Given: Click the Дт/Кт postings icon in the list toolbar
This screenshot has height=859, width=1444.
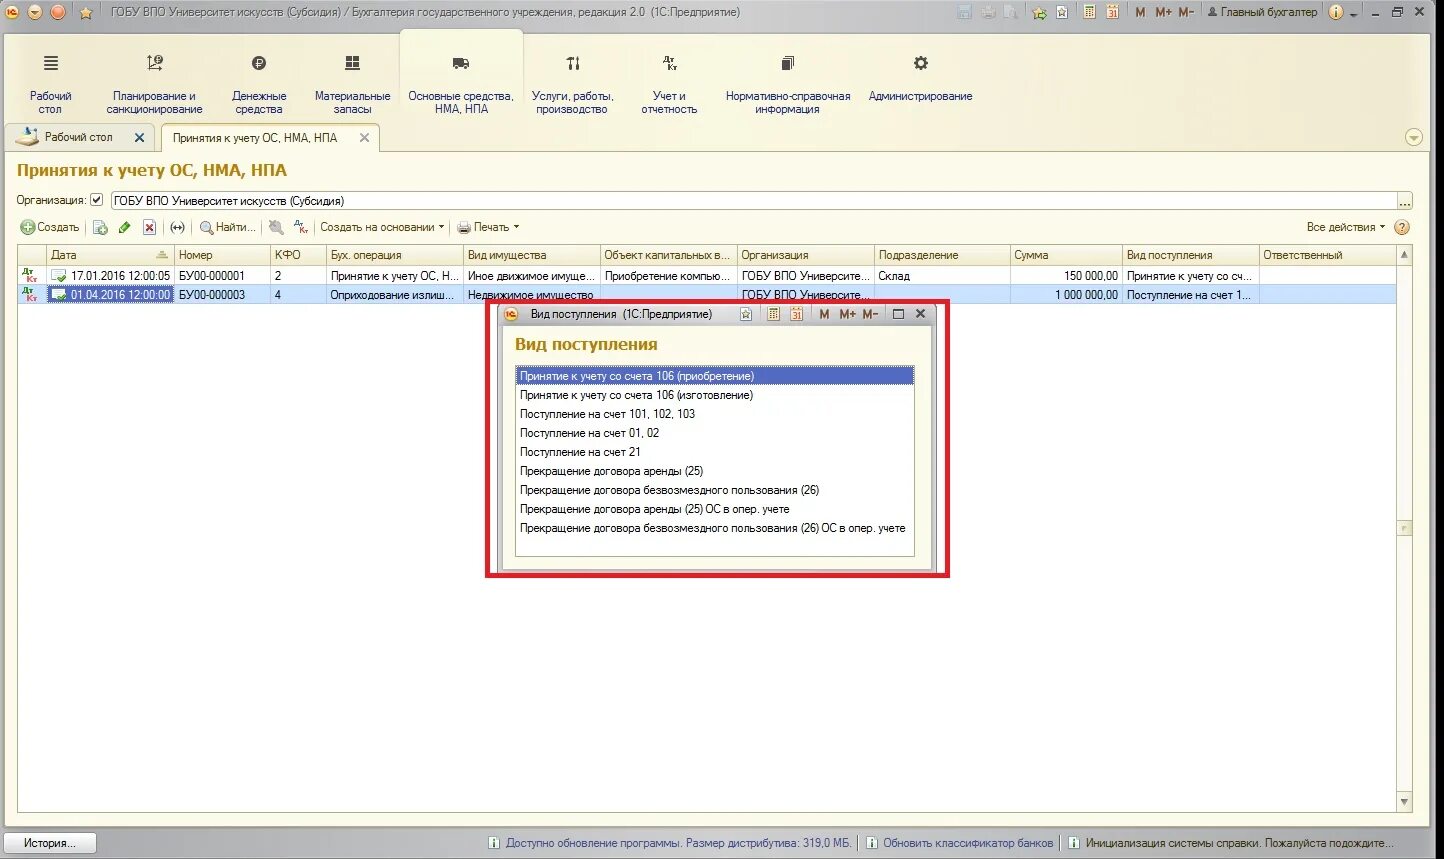Looking at the screenshot, I should 301,228.
